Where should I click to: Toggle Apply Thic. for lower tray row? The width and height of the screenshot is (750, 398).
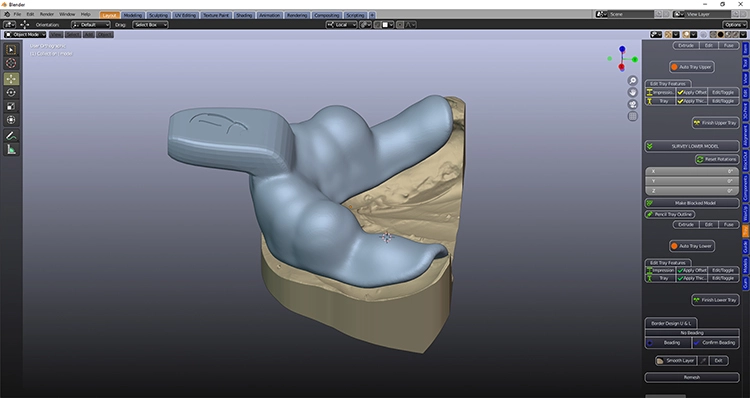[692, 278]
